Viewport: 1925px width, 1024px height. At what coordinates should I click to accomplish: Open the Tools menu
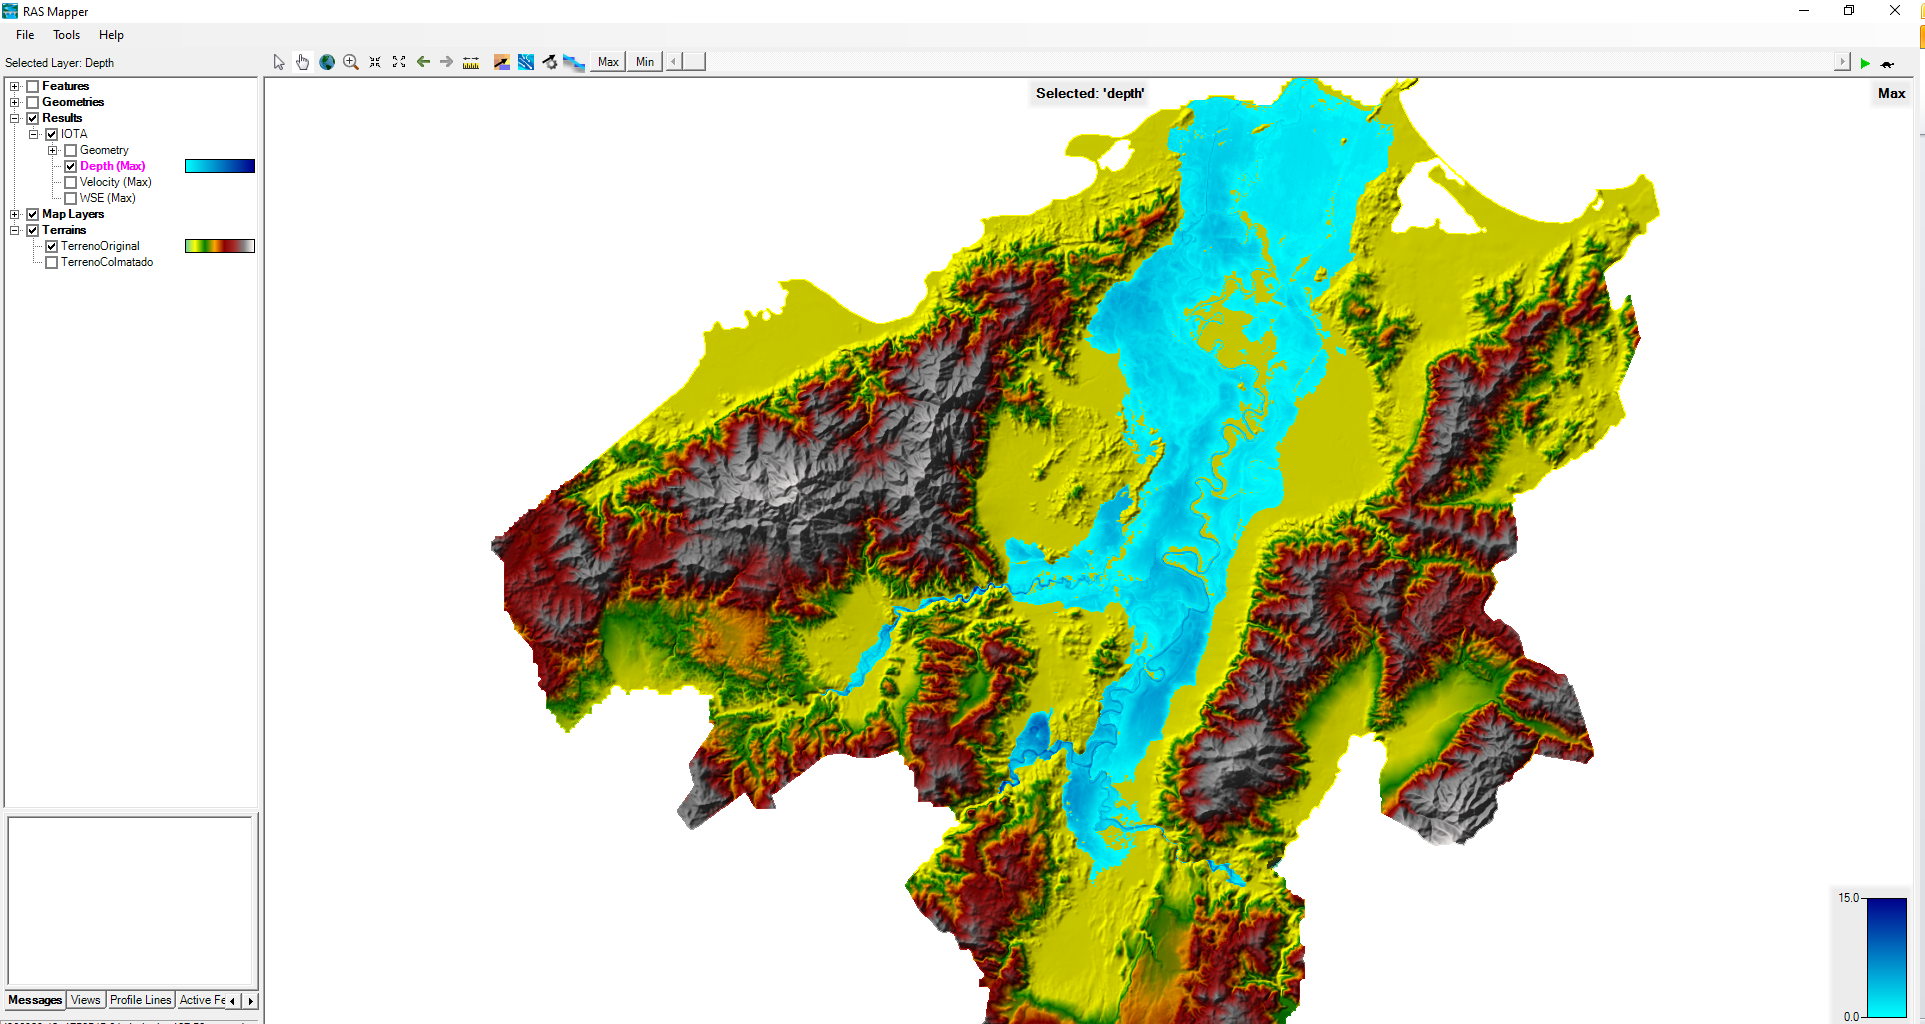66,35
